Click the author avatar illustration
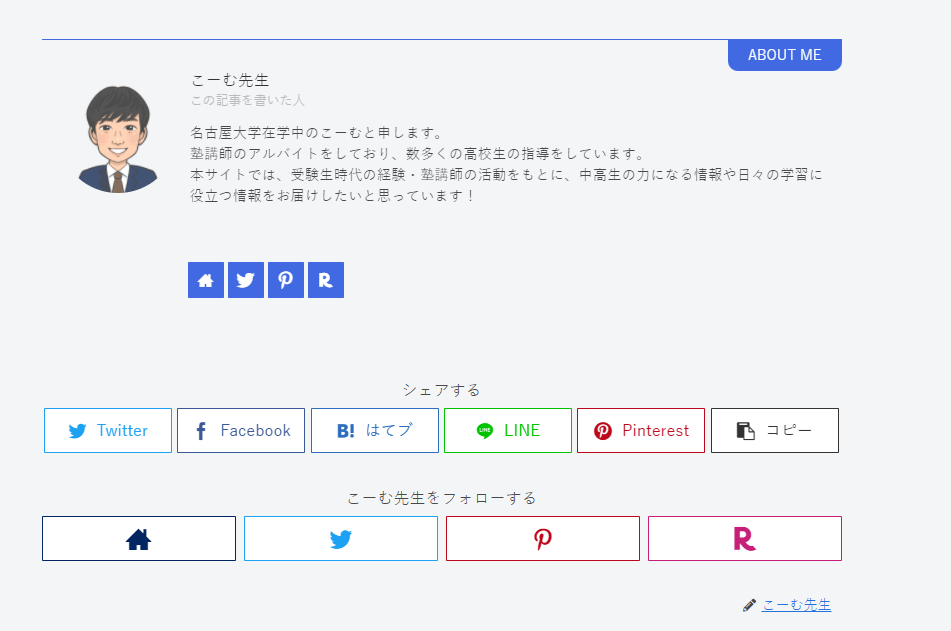This screenshot has width=951, height=631. click(118, 138)
